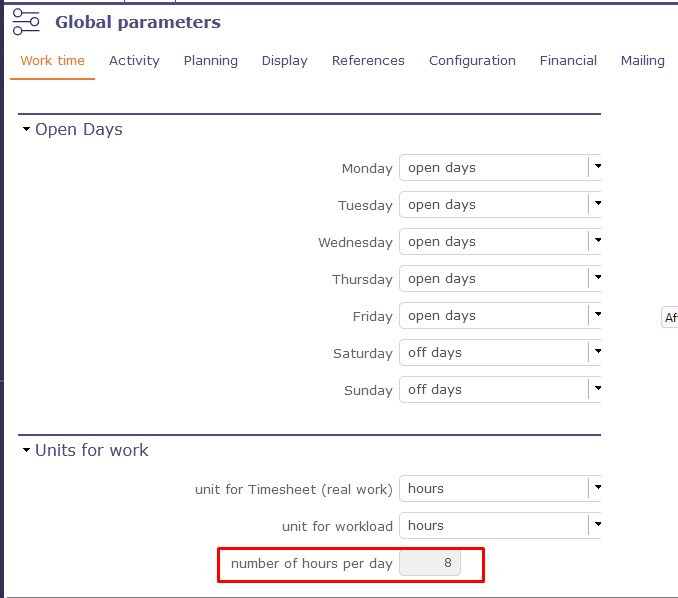
Task: Collapse the Open Days section
Action: coord(27,130)
